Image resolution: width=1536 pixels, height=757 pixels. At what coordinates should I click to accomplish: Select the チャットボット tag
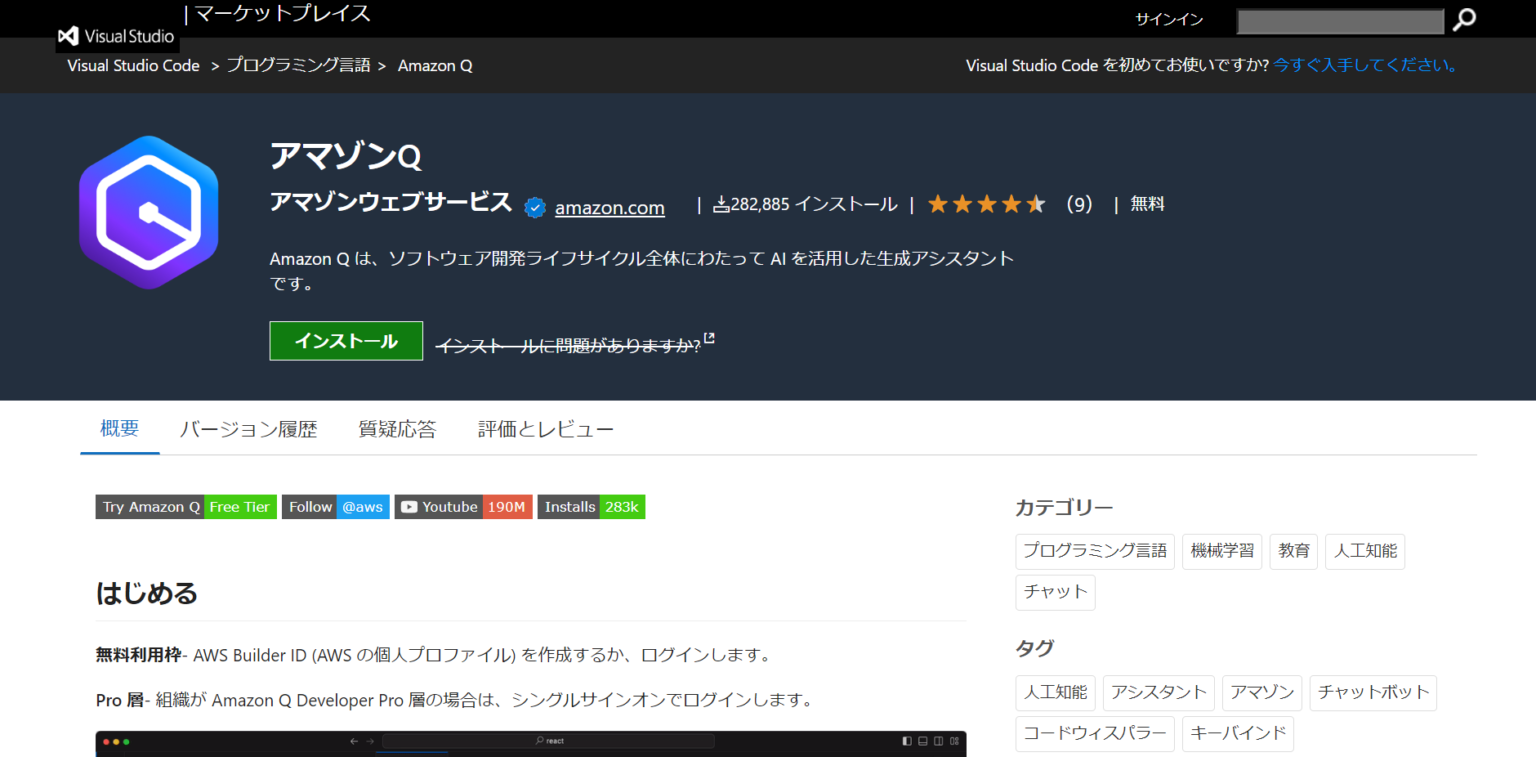coord(1373,692)
